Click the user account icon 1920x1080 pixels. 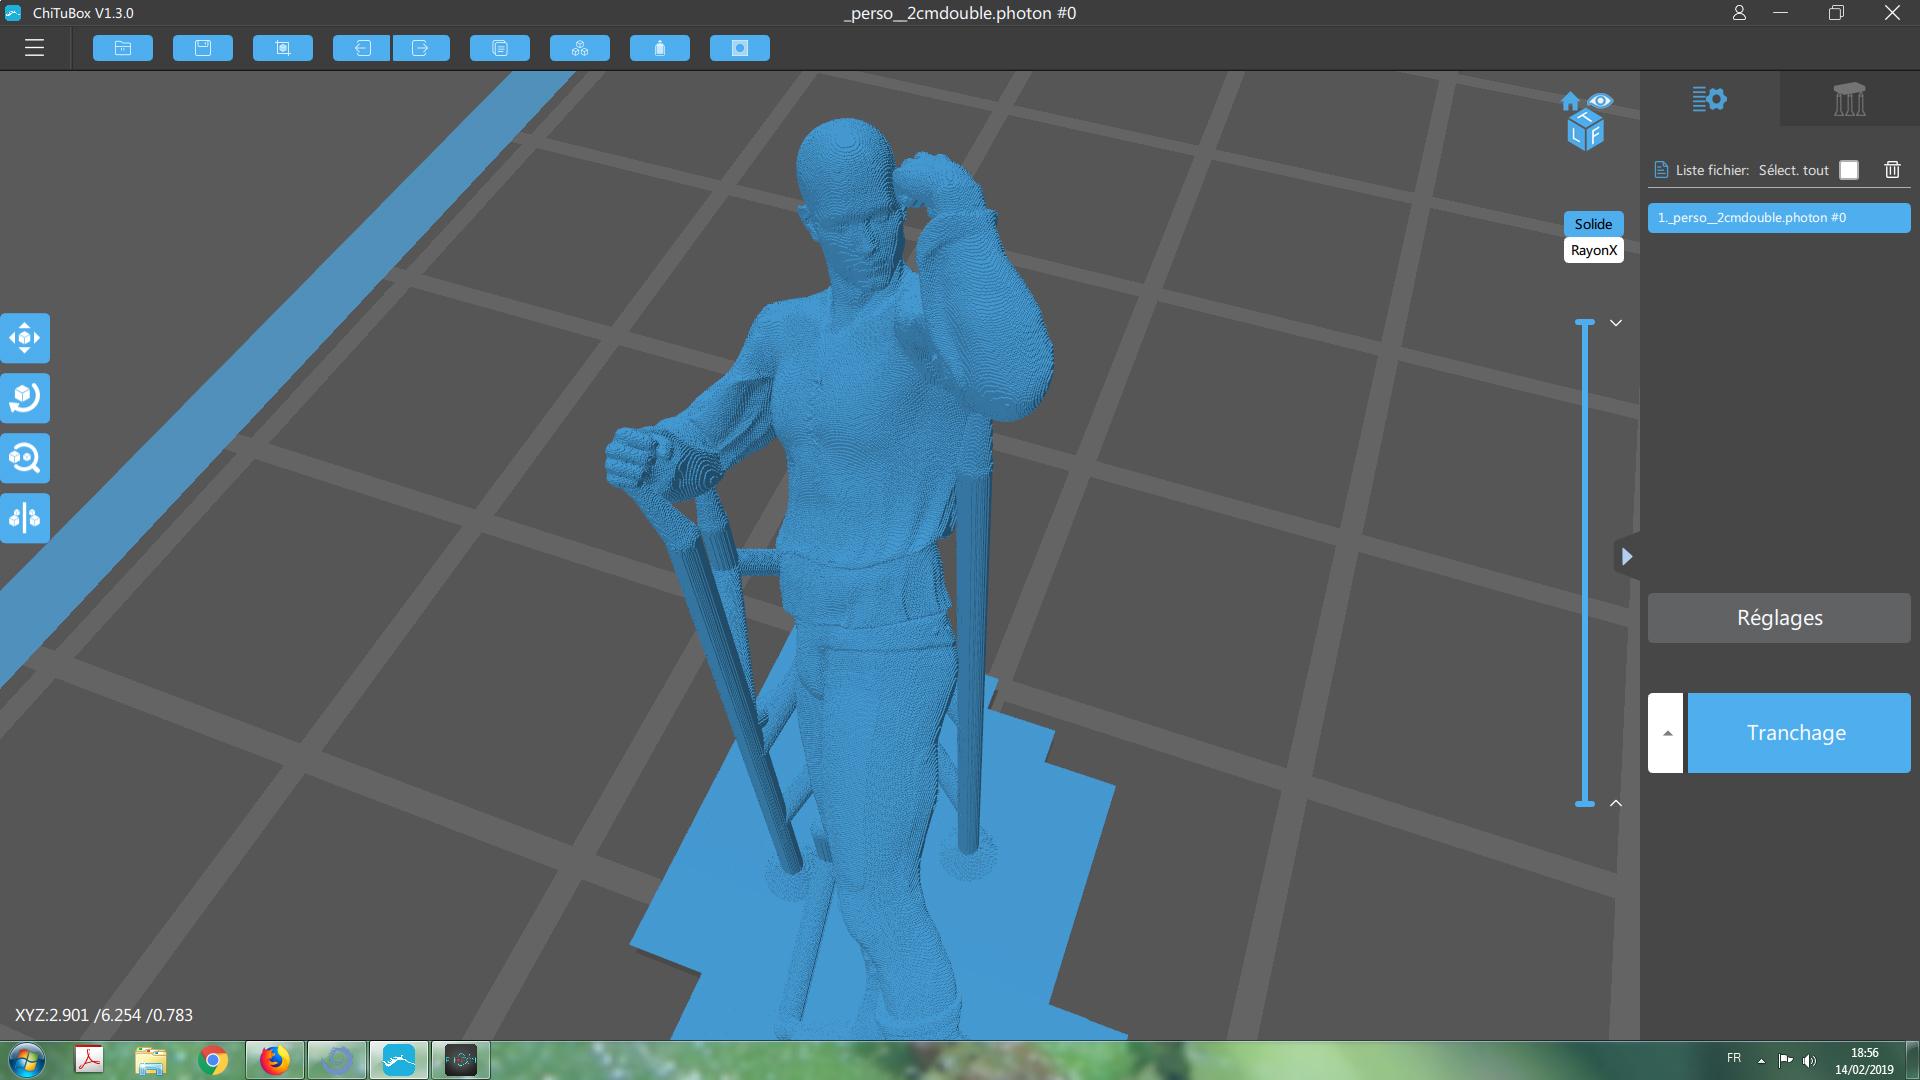tap(1739, 13)
